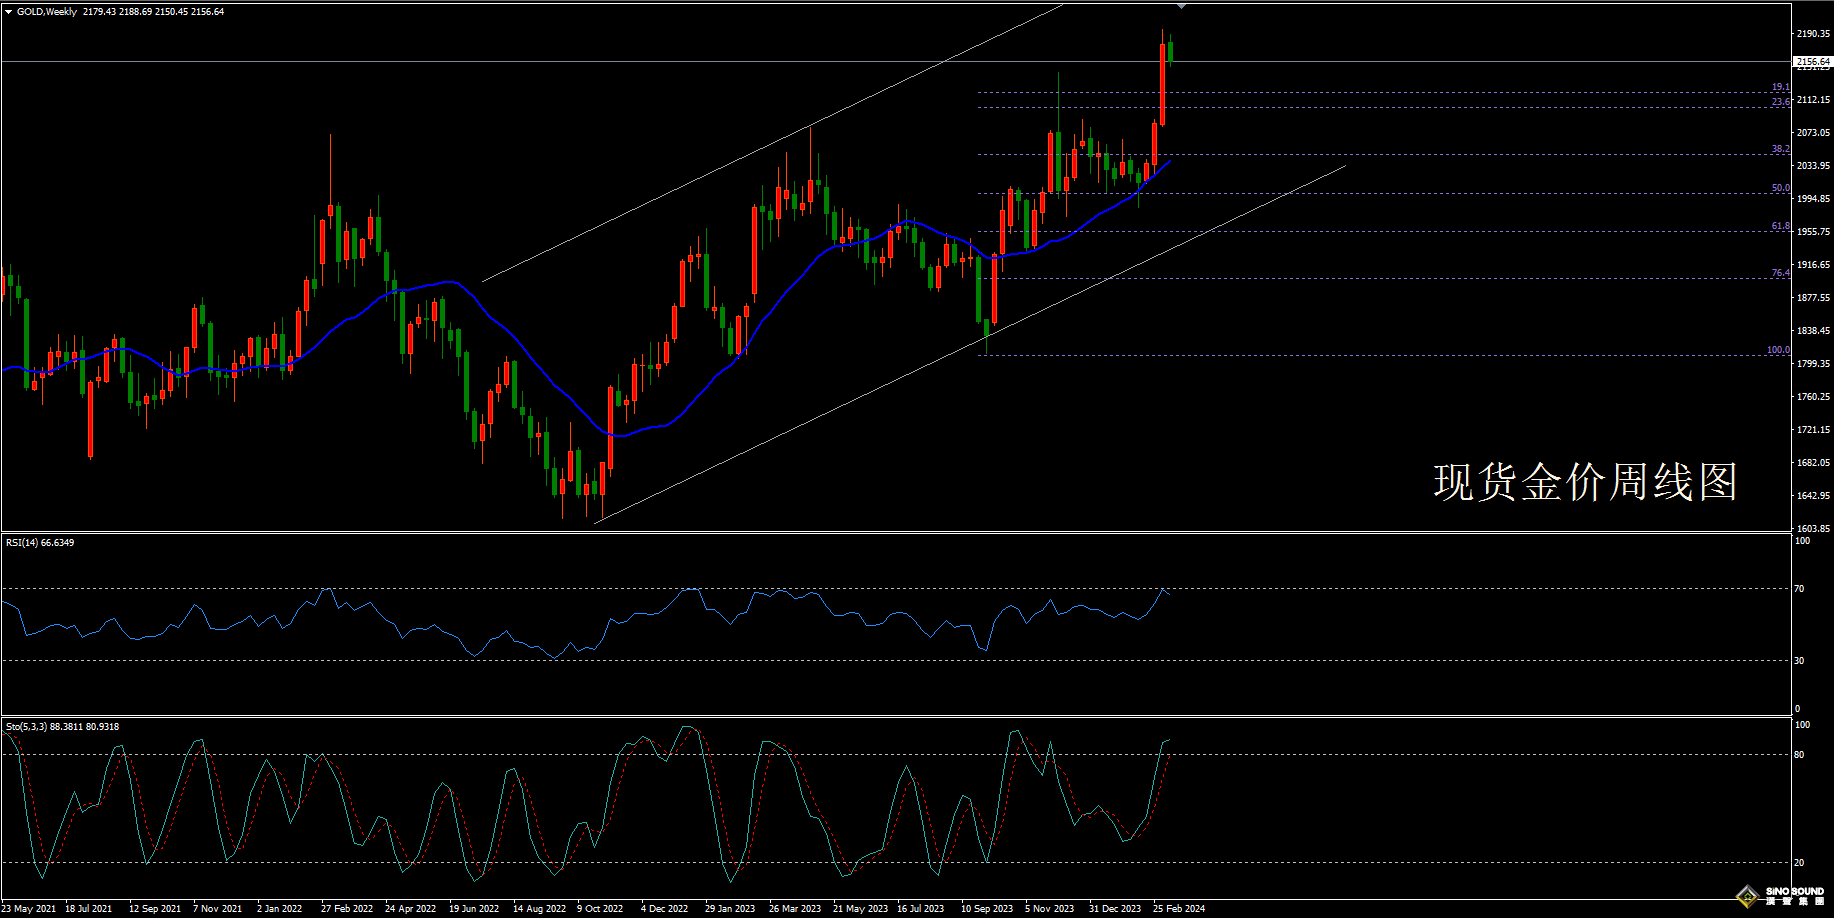Select the 100.0 Fibonacci level label
Image resolution: width=1834 pixels, height=918 pixels.
click(x=1778, y=350)
